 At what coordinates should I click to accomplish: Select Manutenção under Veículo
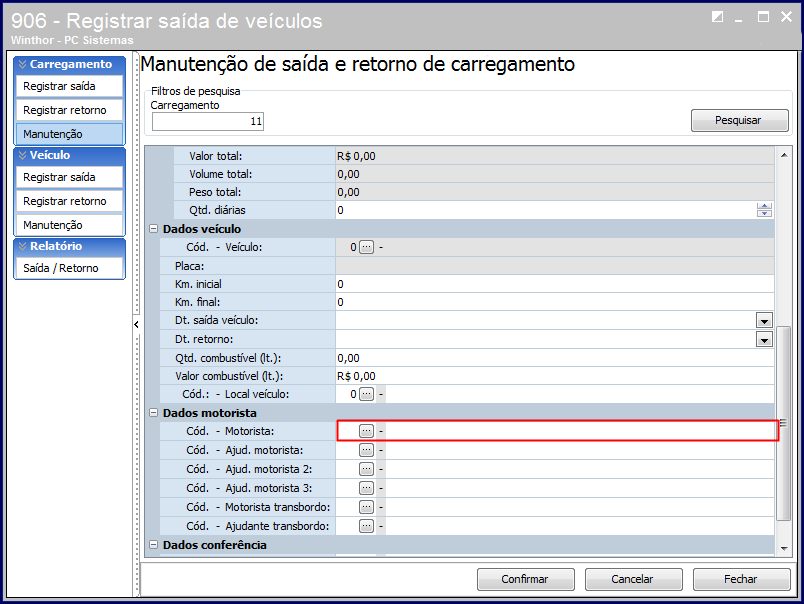click(69, 225)
